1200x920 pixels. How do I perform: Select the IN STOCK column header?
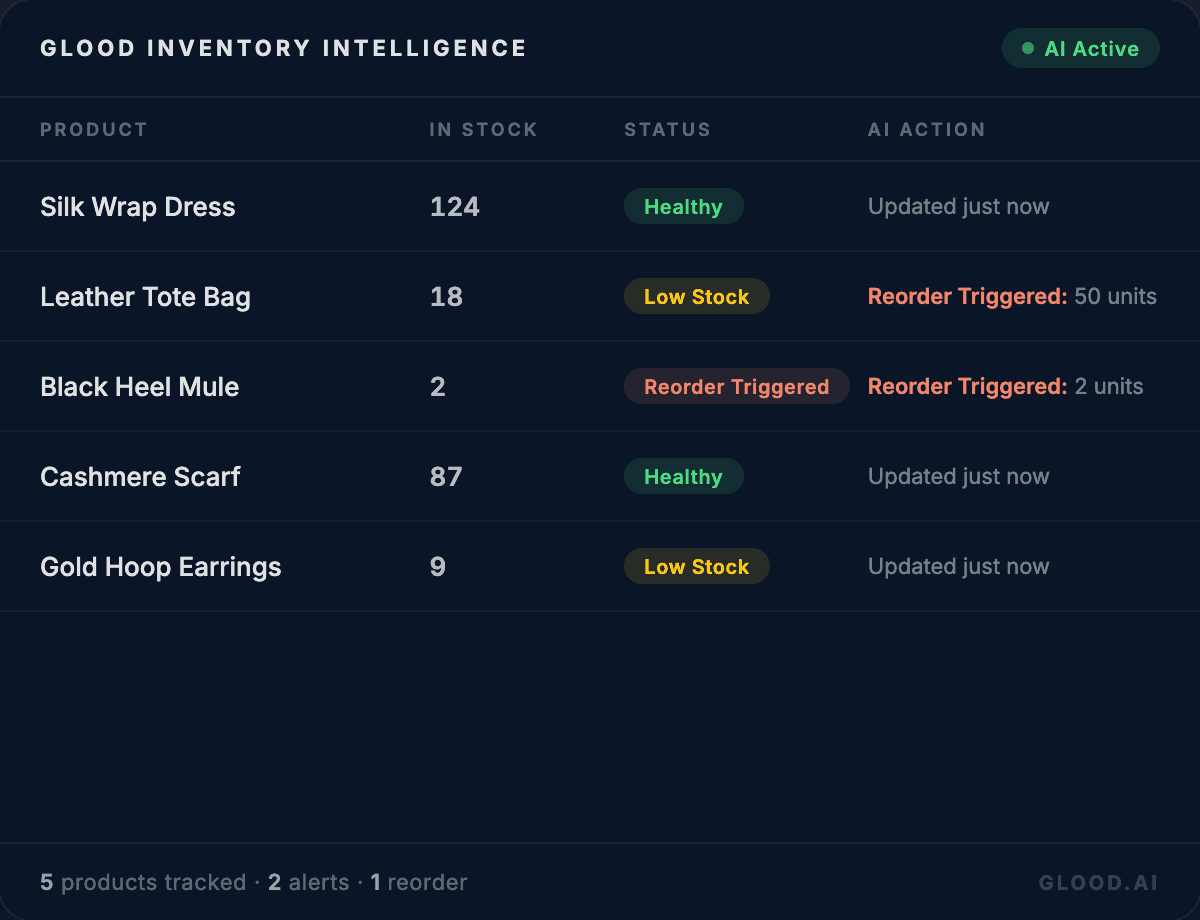483,129
